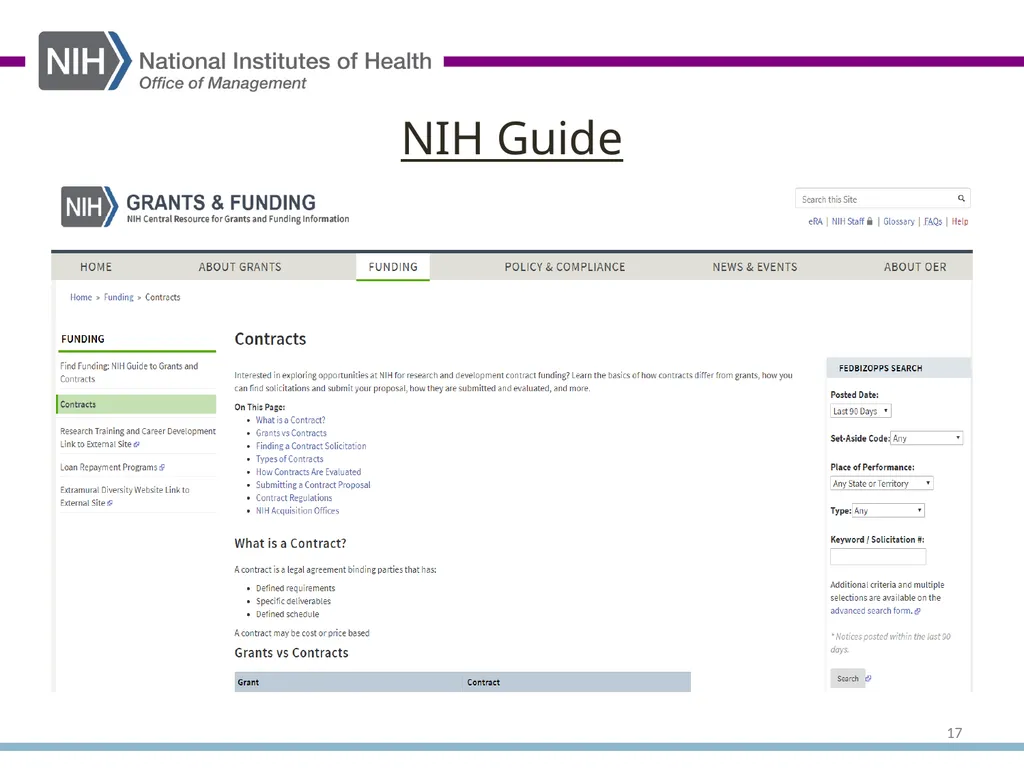Jump to Grants vs Contracts link
The width and height of the screenshot is (1024, 768).
point(291,433)
